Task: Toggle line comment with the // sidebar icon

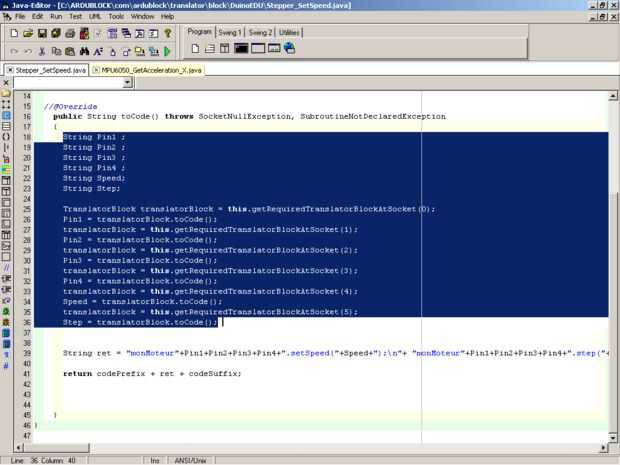Action: tap(6, 268)
